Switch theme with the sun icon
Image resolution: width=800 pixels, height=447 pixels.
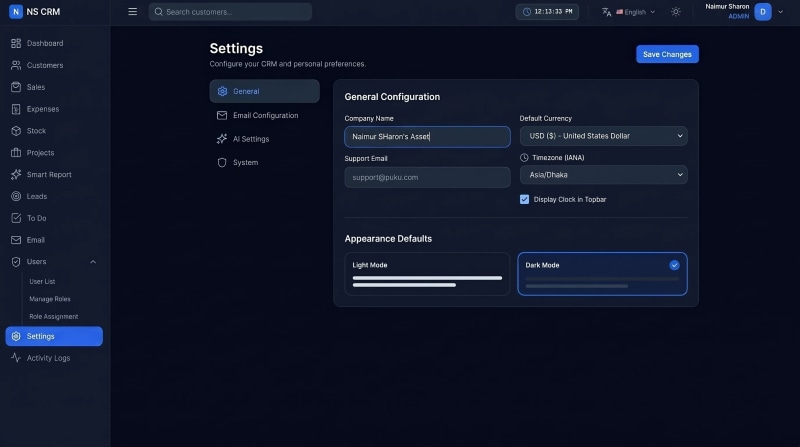click(x=676, y=12)
